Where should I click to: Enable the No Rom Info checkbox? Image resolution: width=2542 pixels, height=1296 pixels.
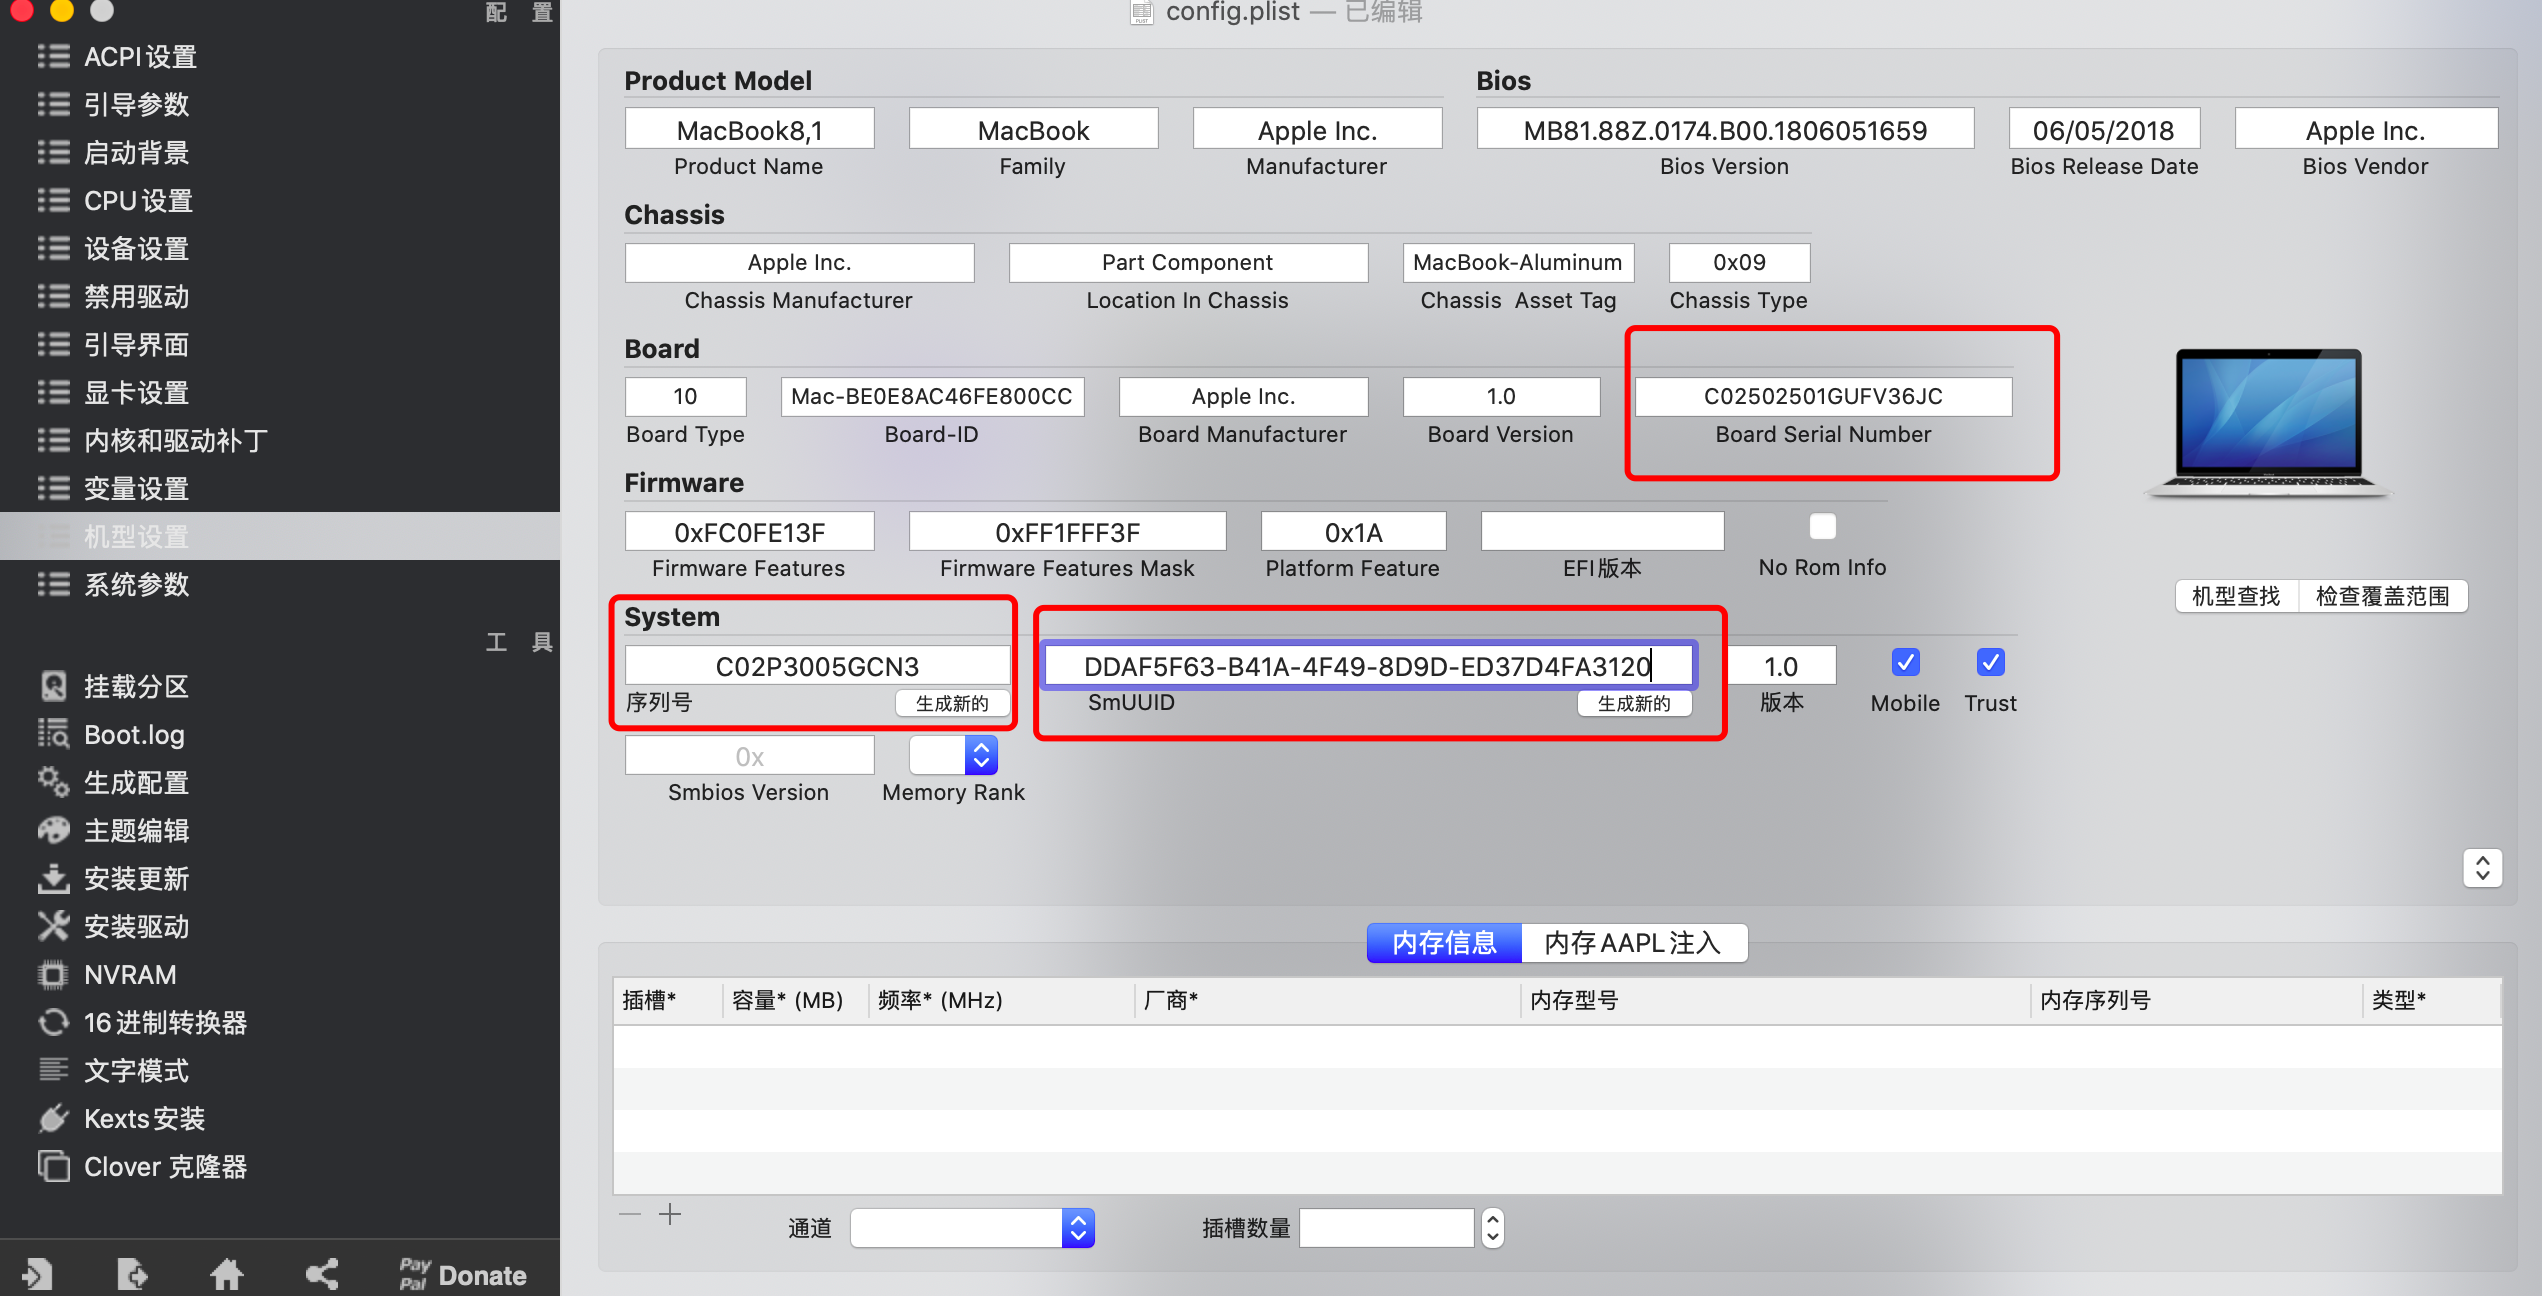point(1822,527)
